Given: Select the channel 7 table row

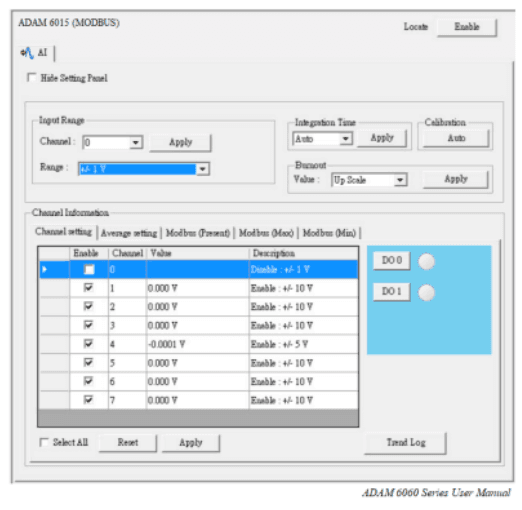Looking at the screenshot, I should (198, 400).
